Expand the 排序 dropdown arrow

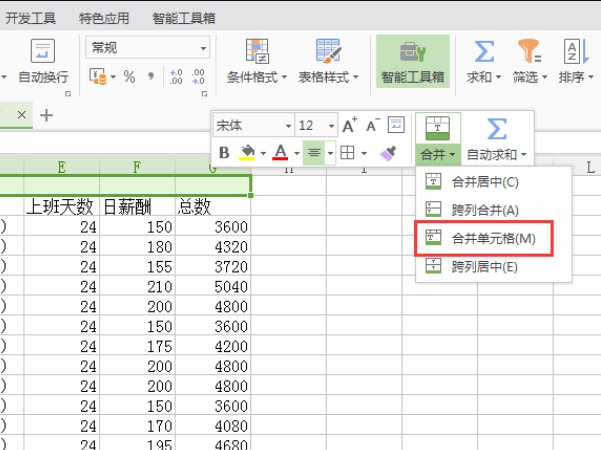(591, 77)
